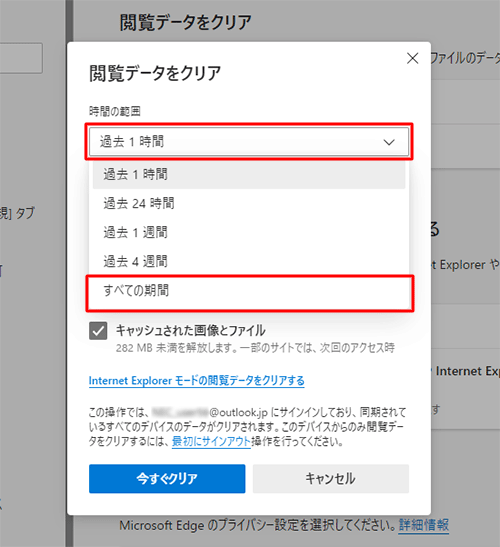Click the 今すぐクリア button
Viewport: 500px width, 547px height.
167,479
